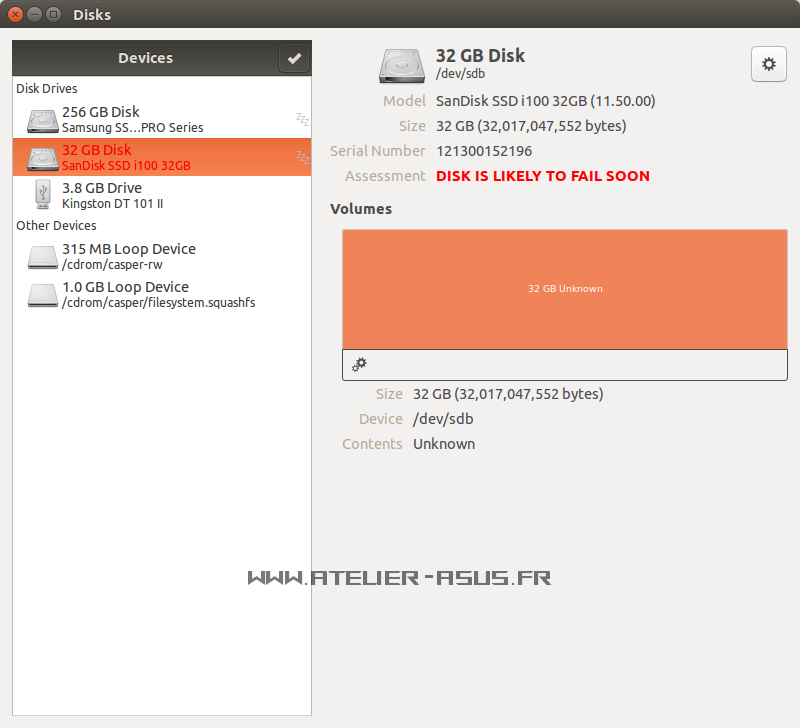Click standby zzz icon beside Samsung disk
The height and width of the screenshot is (728, 800).
coord(302,120)
